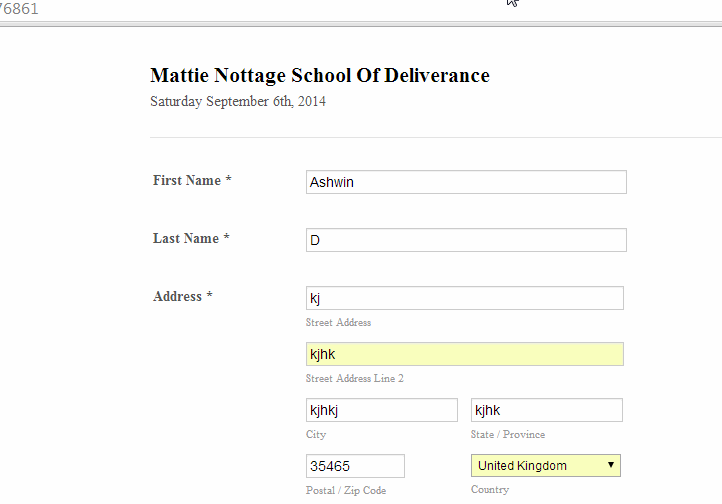
Task: Click the address bar text ending 76861
Action: tap(20, 9)
